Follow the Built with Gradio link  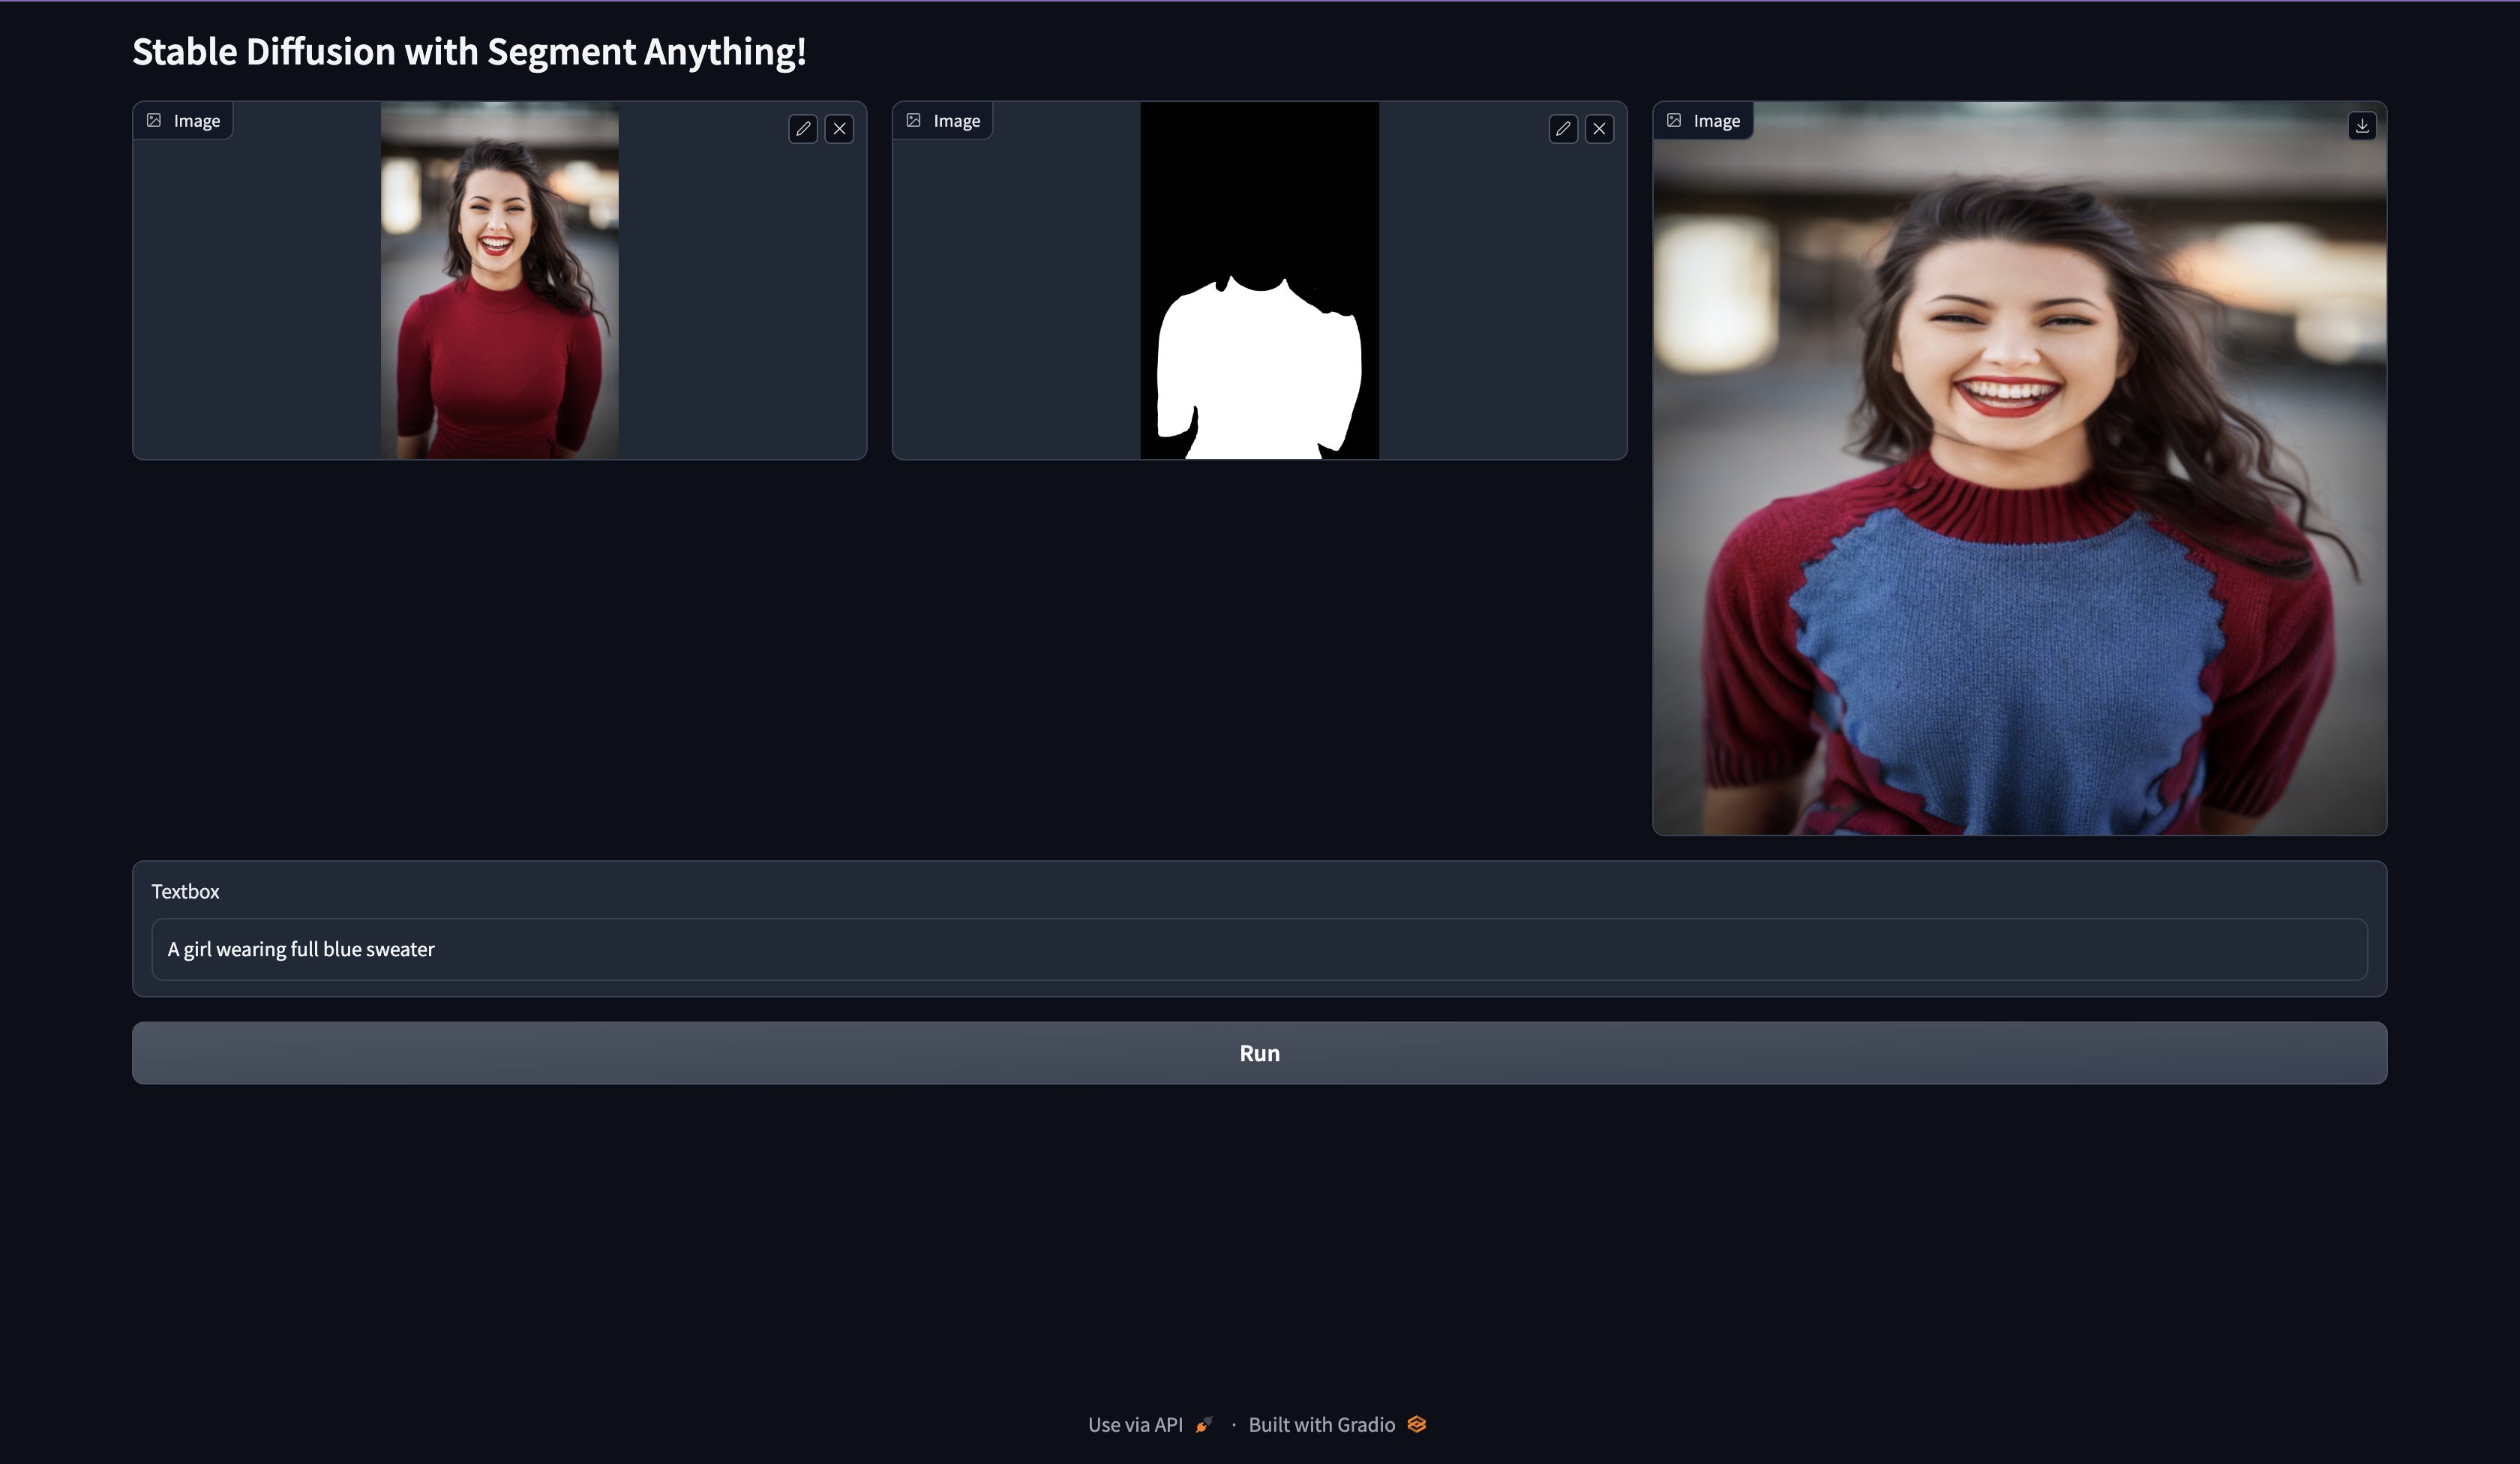click(x=1321, y=1424)
